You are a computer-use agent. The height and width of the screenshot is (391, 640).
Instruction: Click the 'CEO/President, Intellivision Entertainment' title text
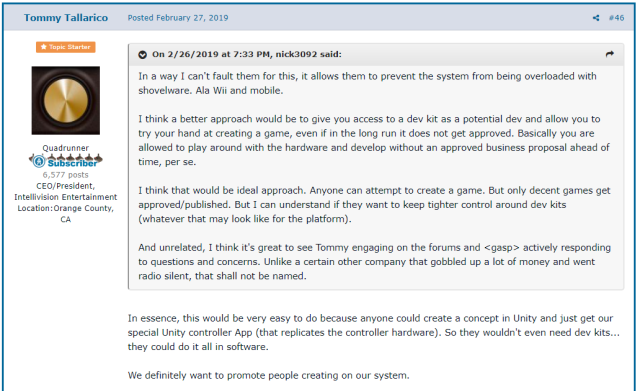pos(66,191)
